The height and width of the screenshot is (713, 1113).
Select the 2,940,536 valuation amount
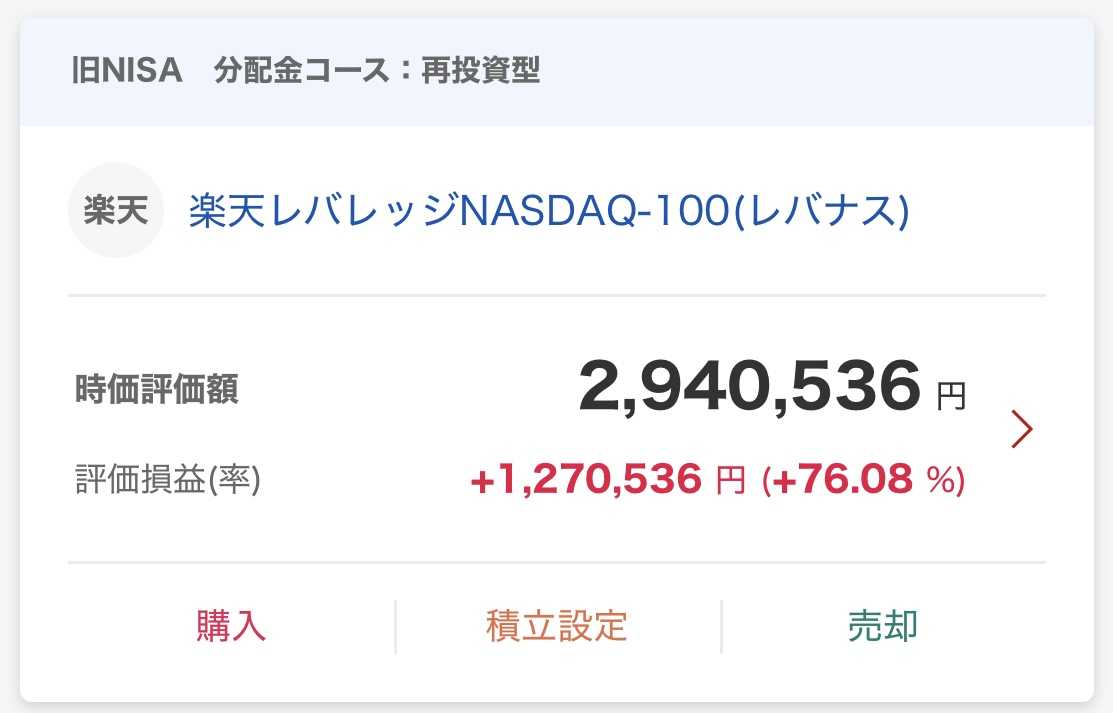point(748,387)
